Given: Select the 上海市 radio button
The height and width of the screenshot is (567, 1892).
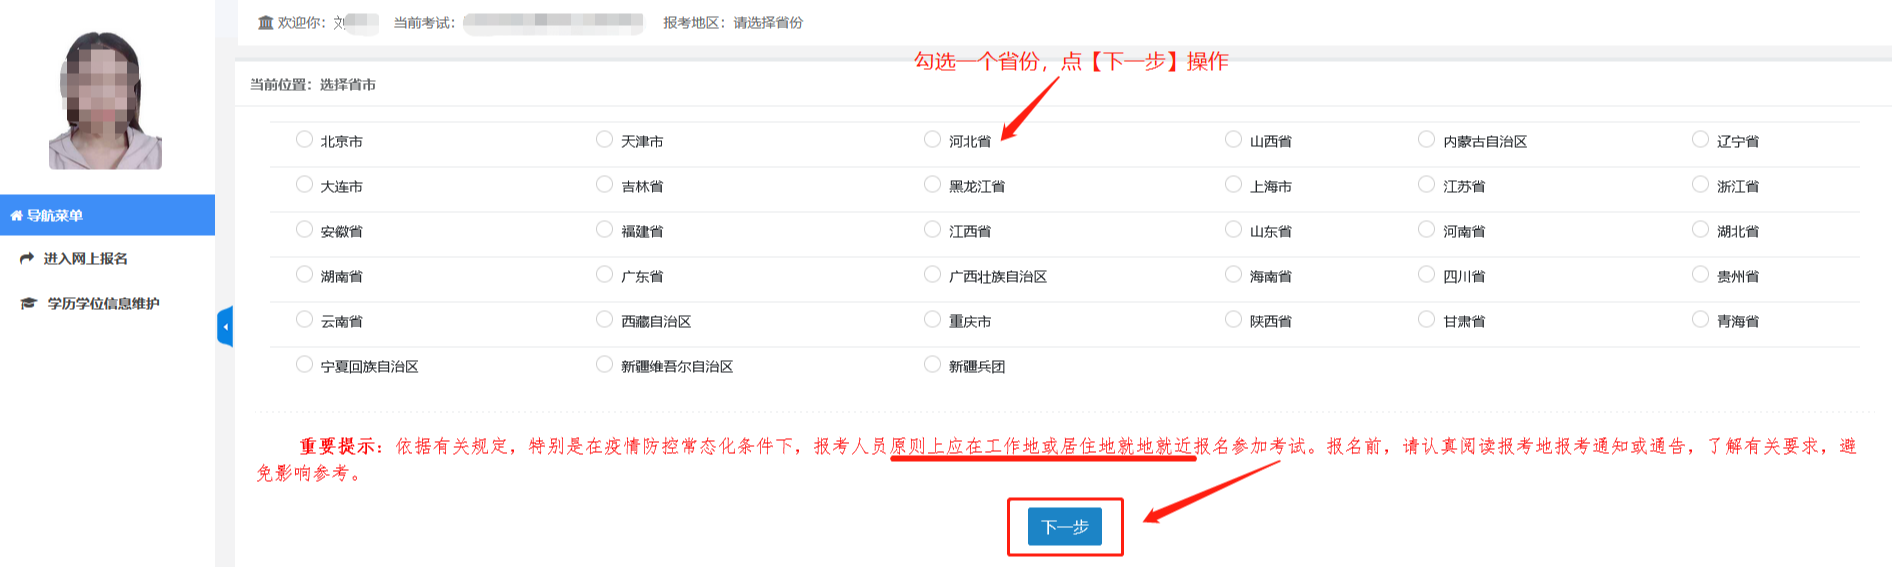Looking at the screenshot, I should coord(1233,184).
